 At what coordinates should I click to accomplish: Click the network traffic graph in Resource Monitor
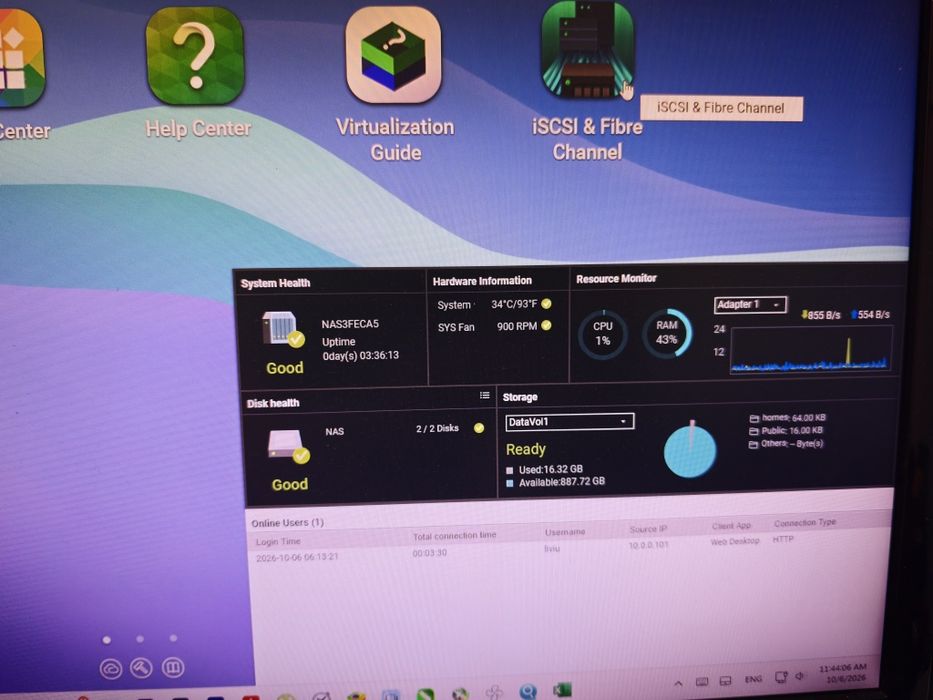(x=811, y=349)
